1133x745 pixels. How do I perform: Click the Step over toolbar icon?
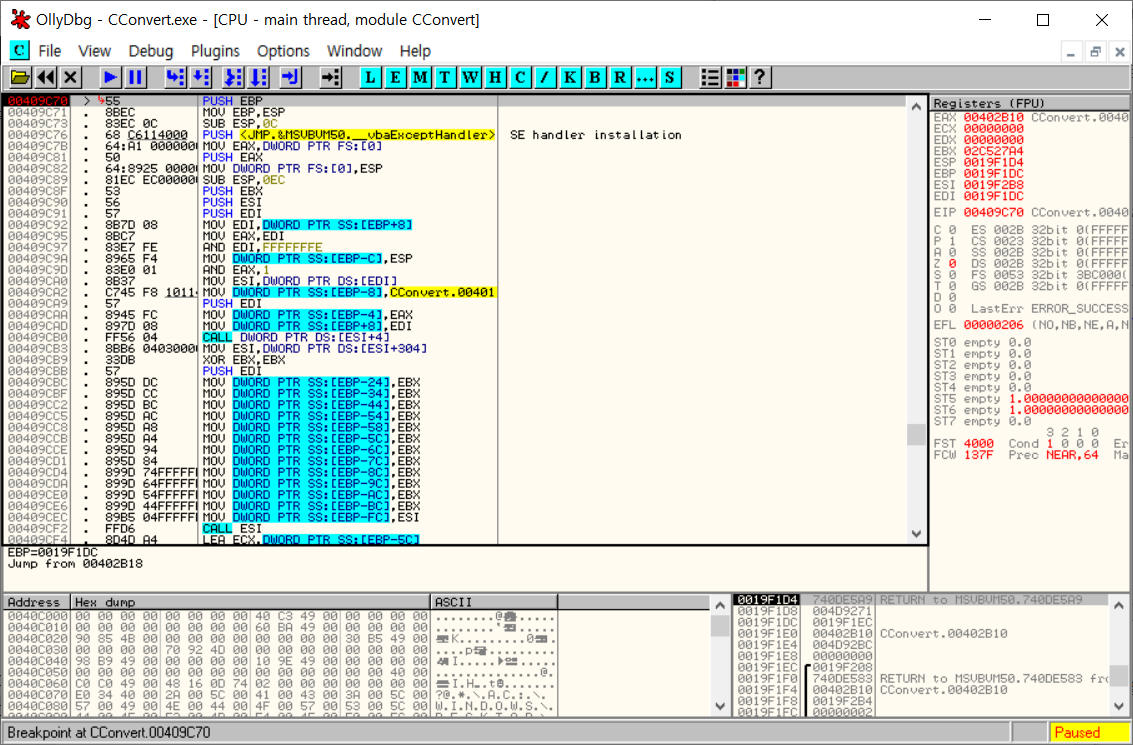[x=200, y=77]
